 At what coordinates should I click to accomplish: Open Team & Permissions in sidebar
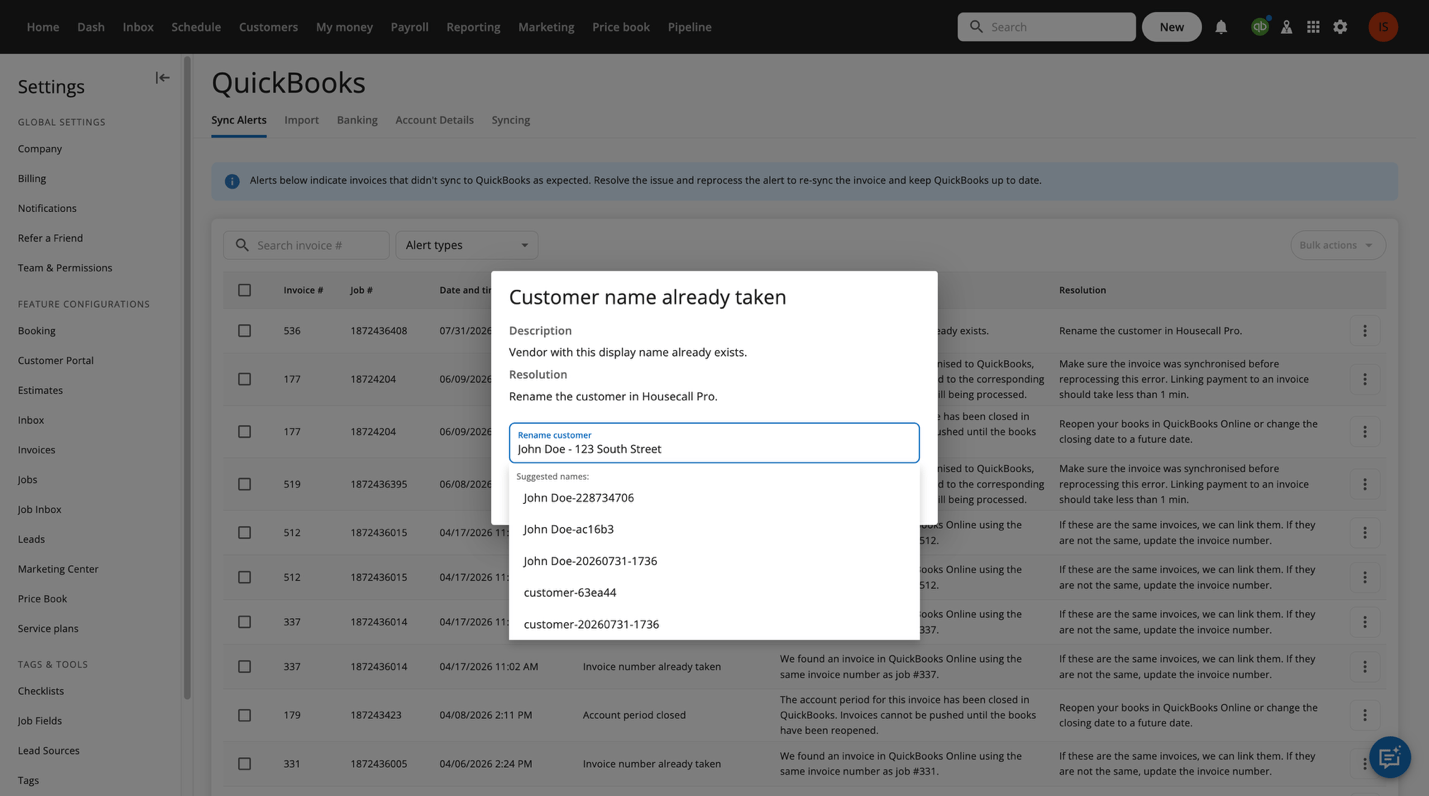coord(65,268)
